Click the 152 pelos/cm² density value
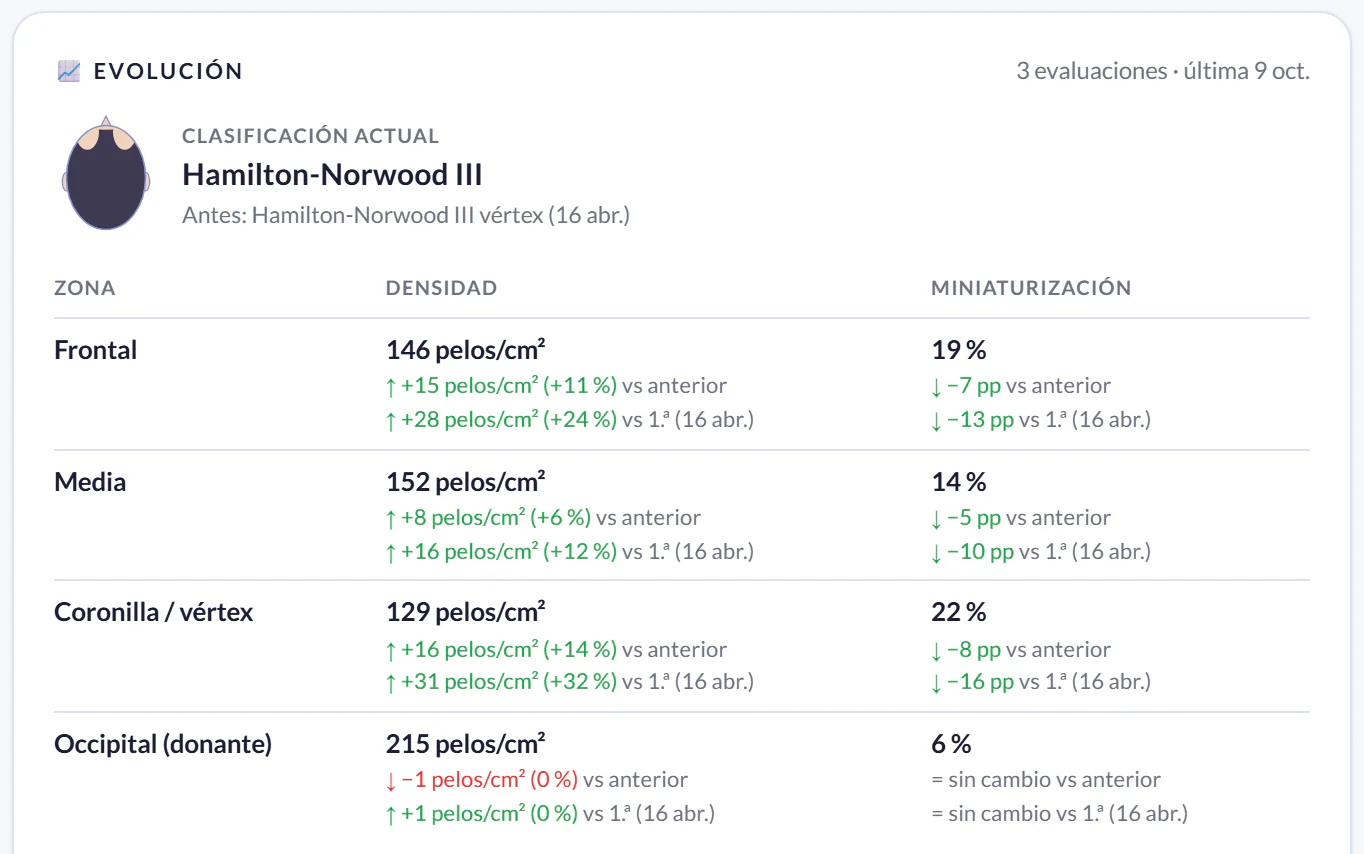 tap(466, 482)
